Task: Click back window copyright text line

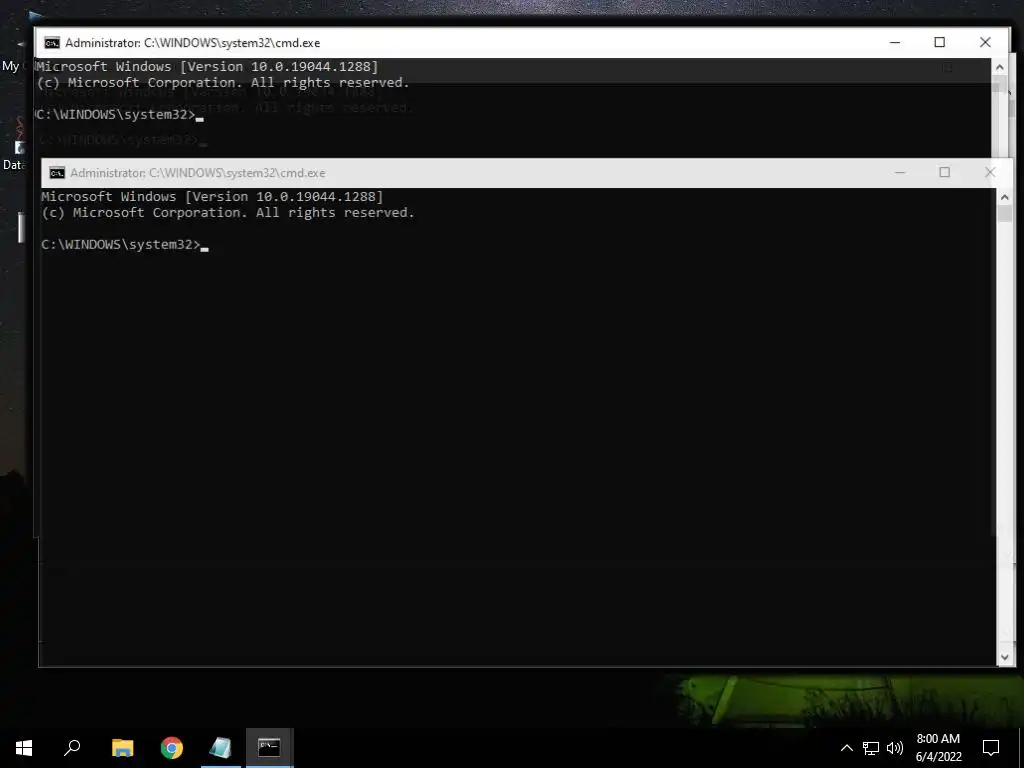Action: pos(223,83)
